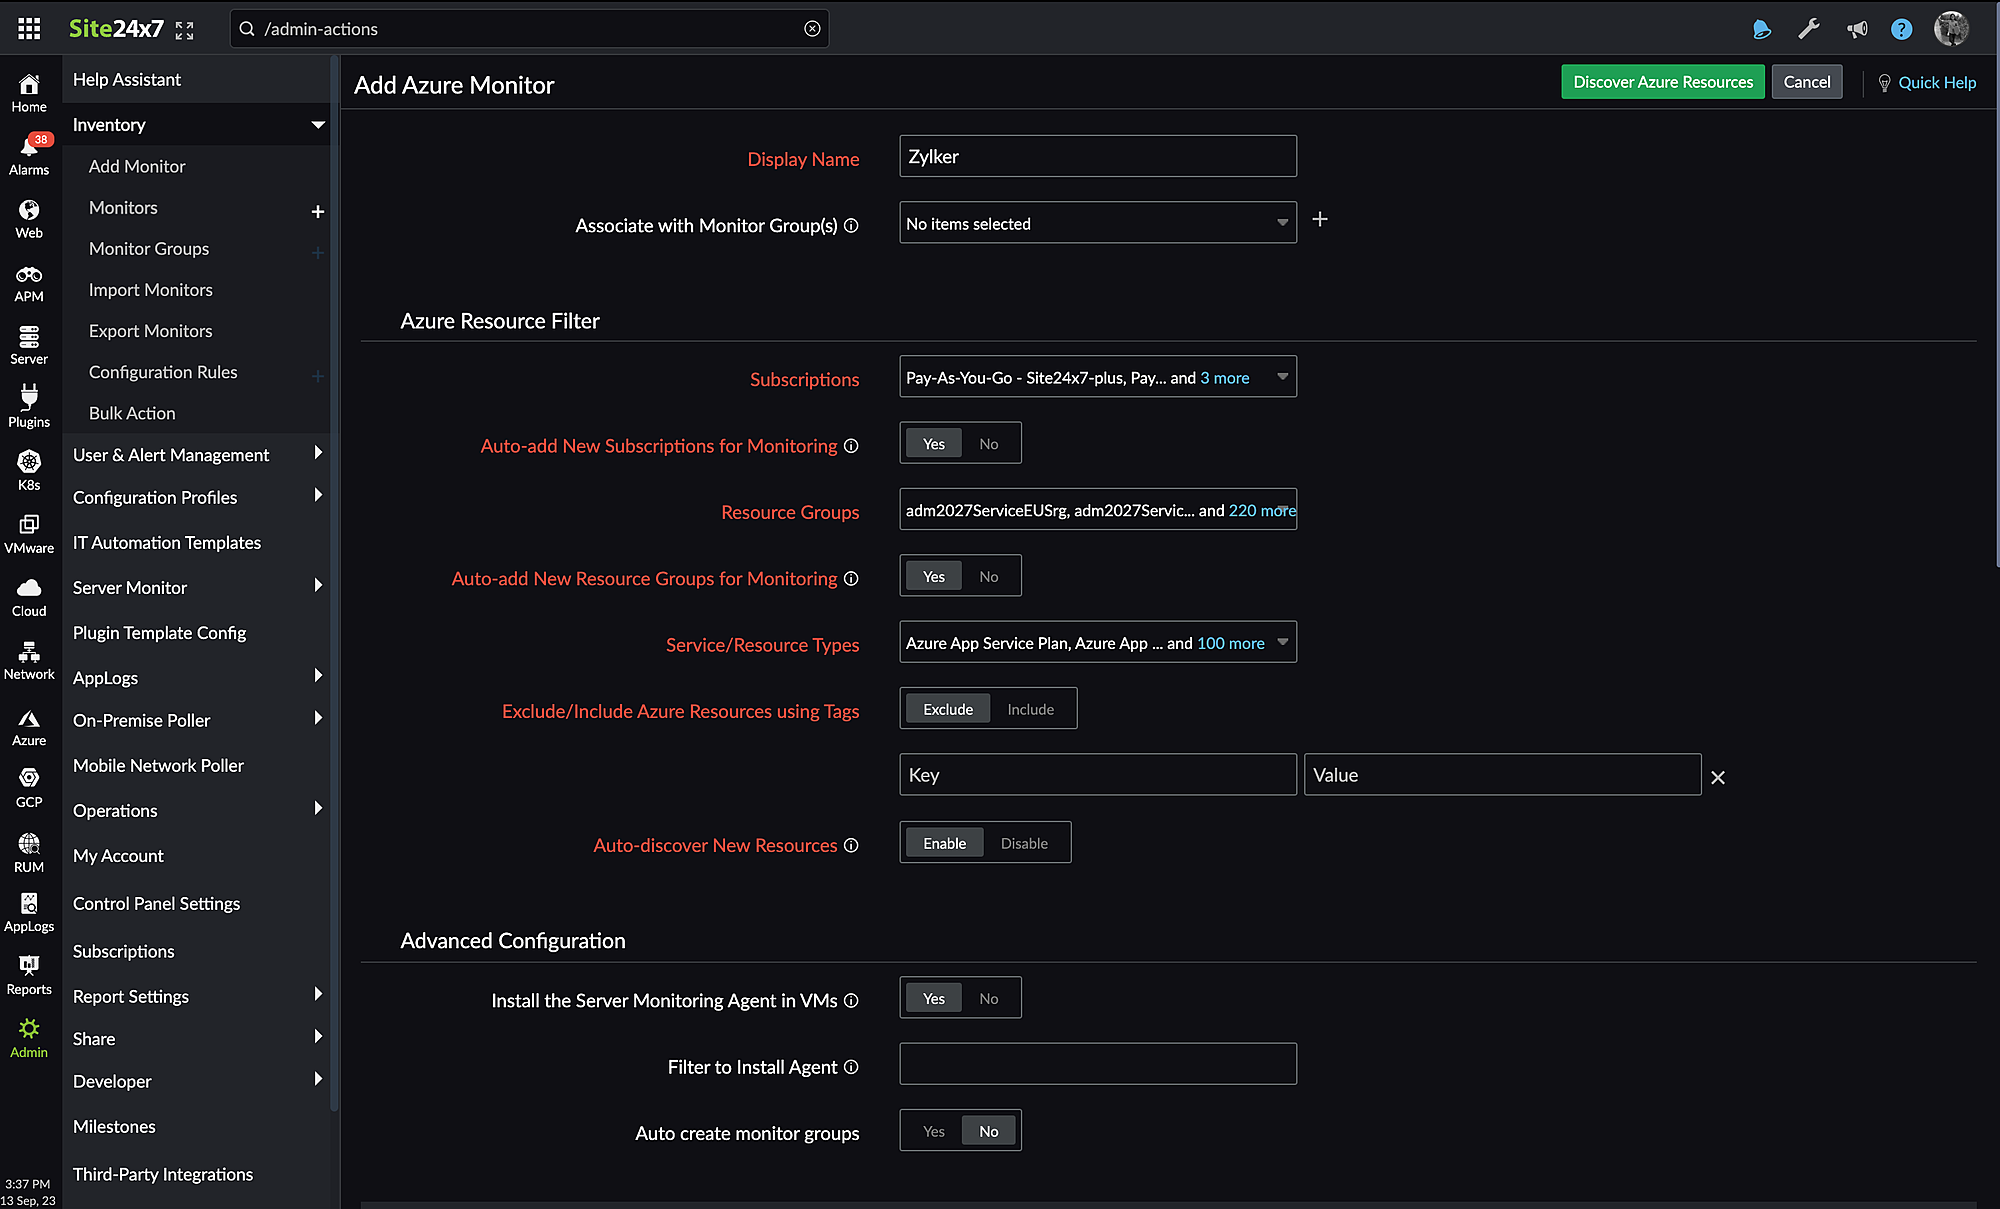Screen dimensions: 2000x1209
Task: Open the Network sidebar icon
Action: tap(29, 660)
